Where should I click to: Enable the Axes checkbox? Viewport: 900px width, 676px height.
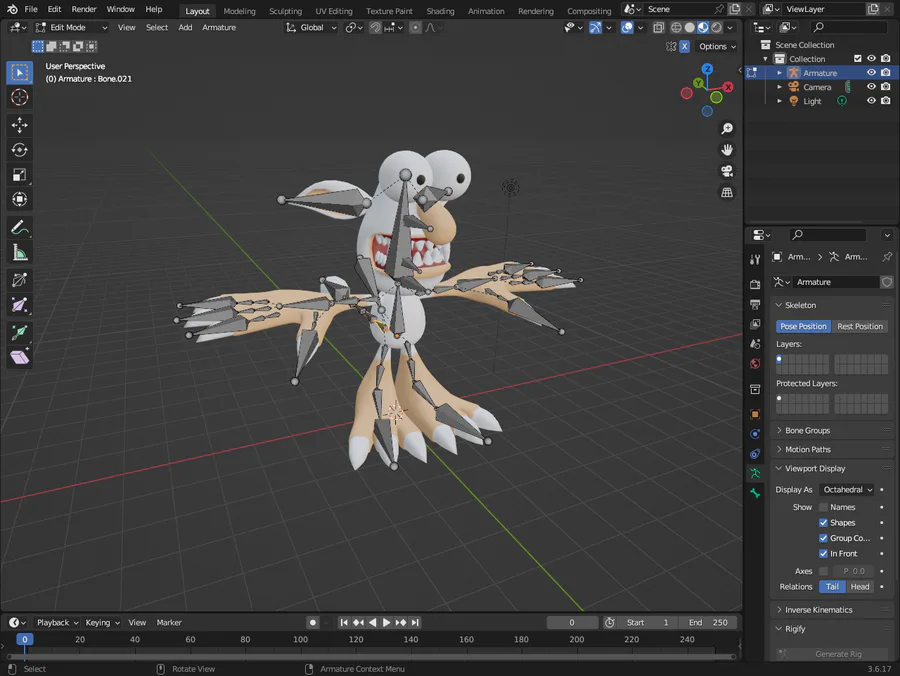[823, 571]
